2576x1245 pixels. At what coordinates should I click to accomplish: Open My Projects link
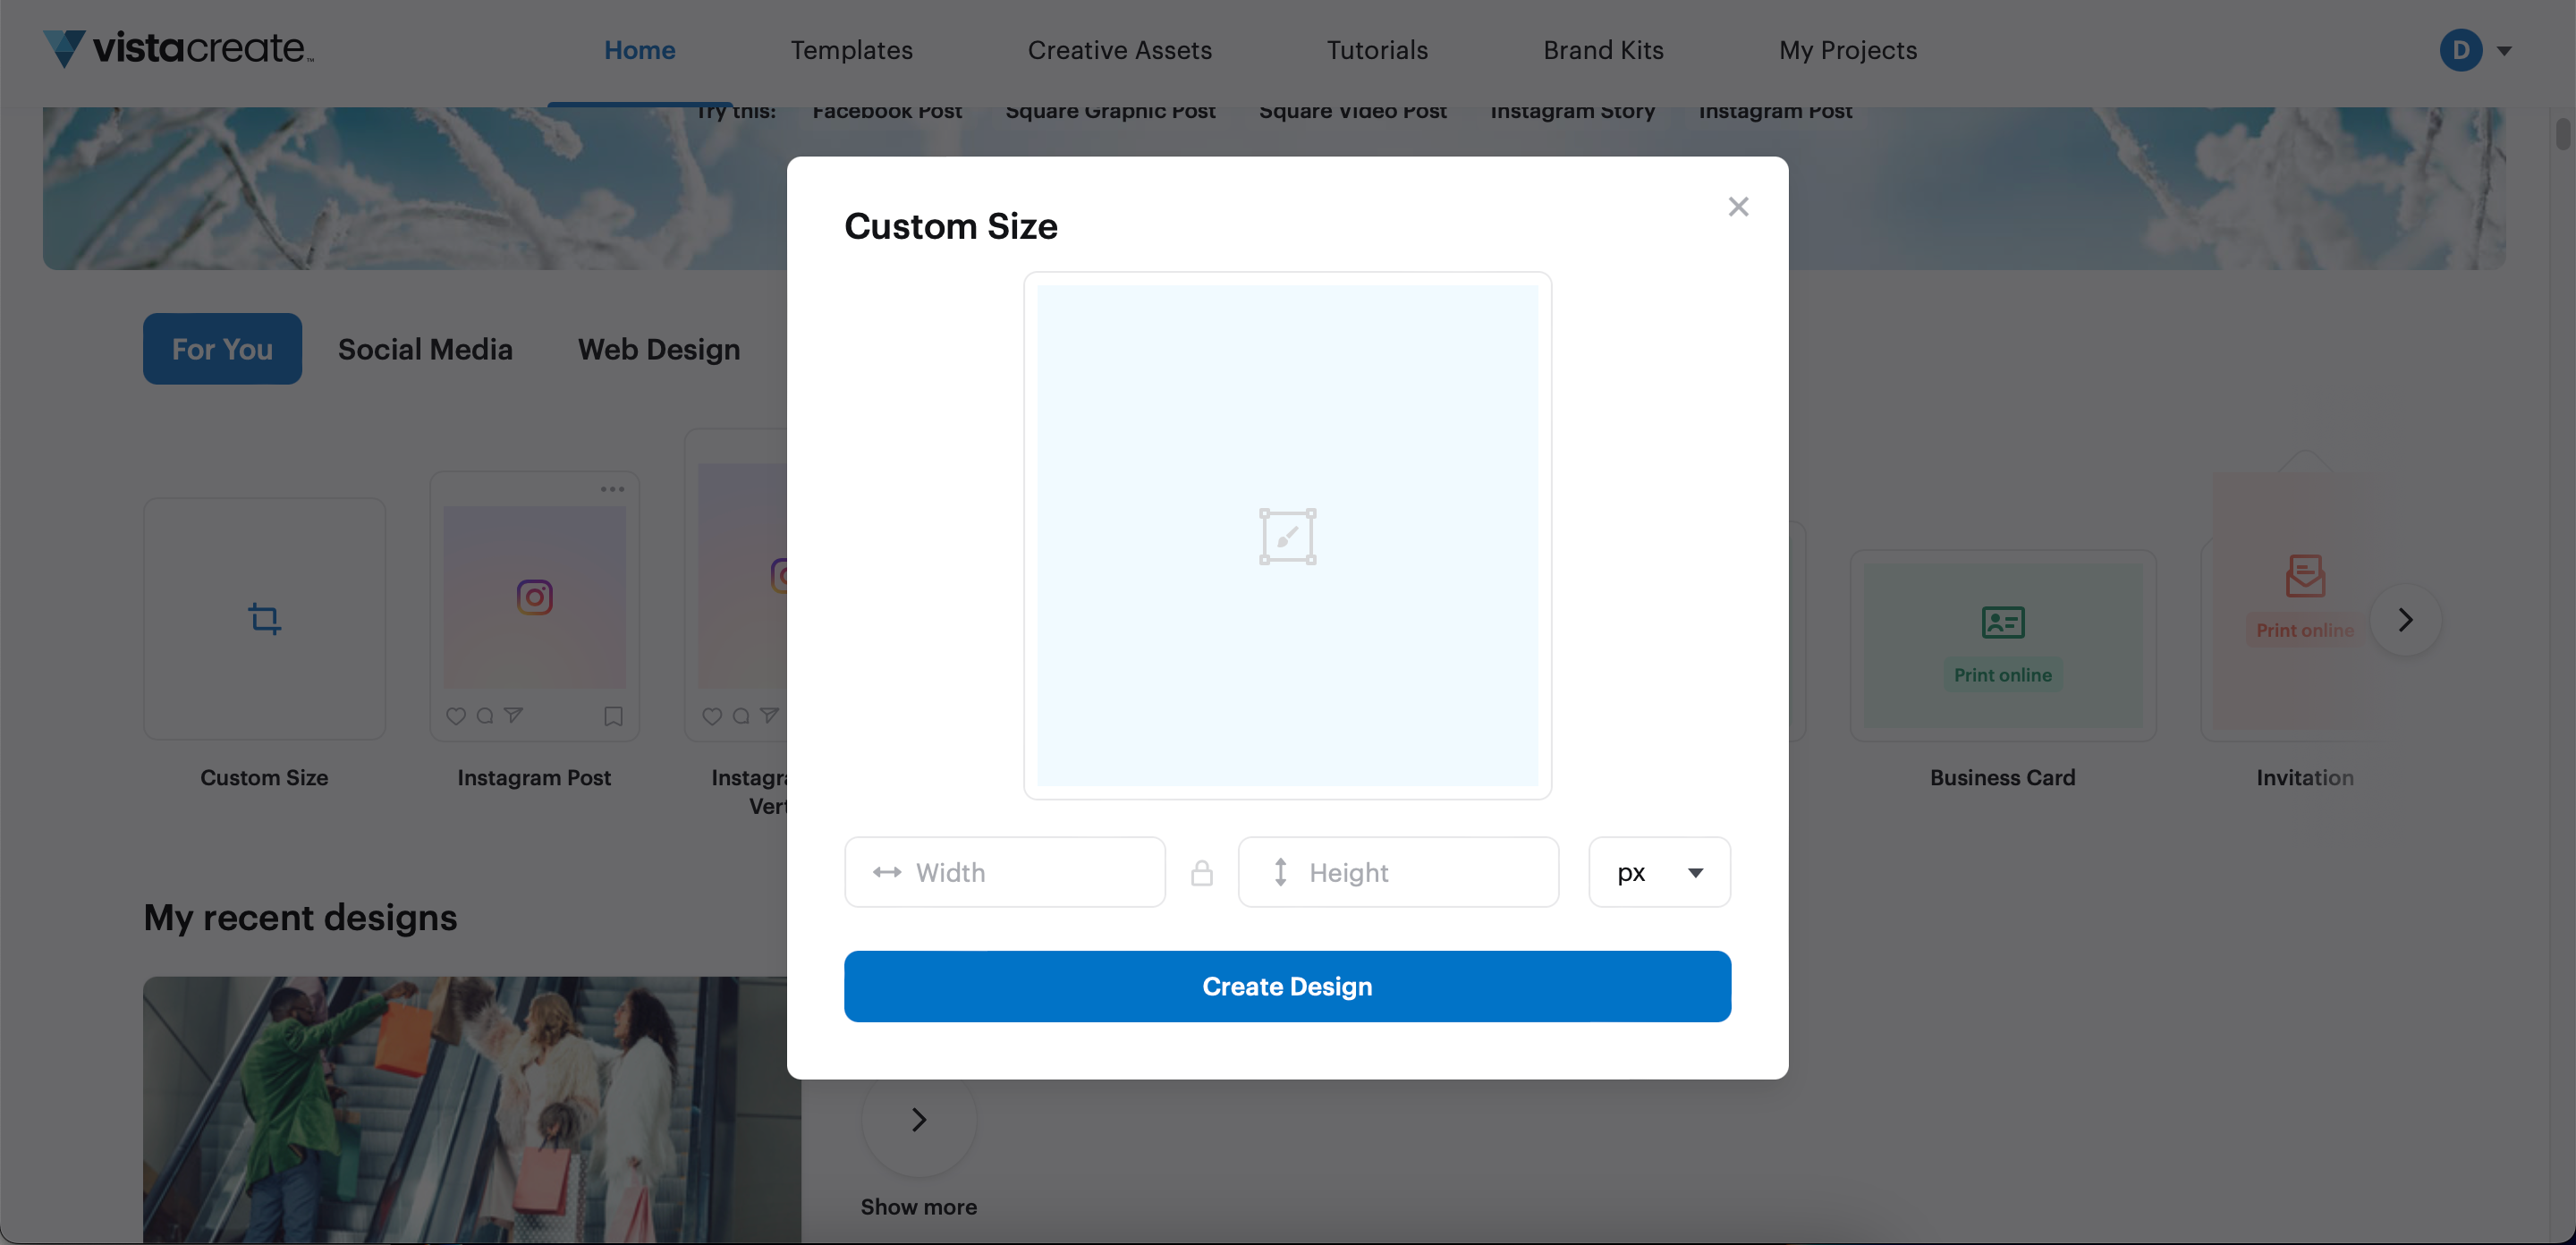point(1847,50)
